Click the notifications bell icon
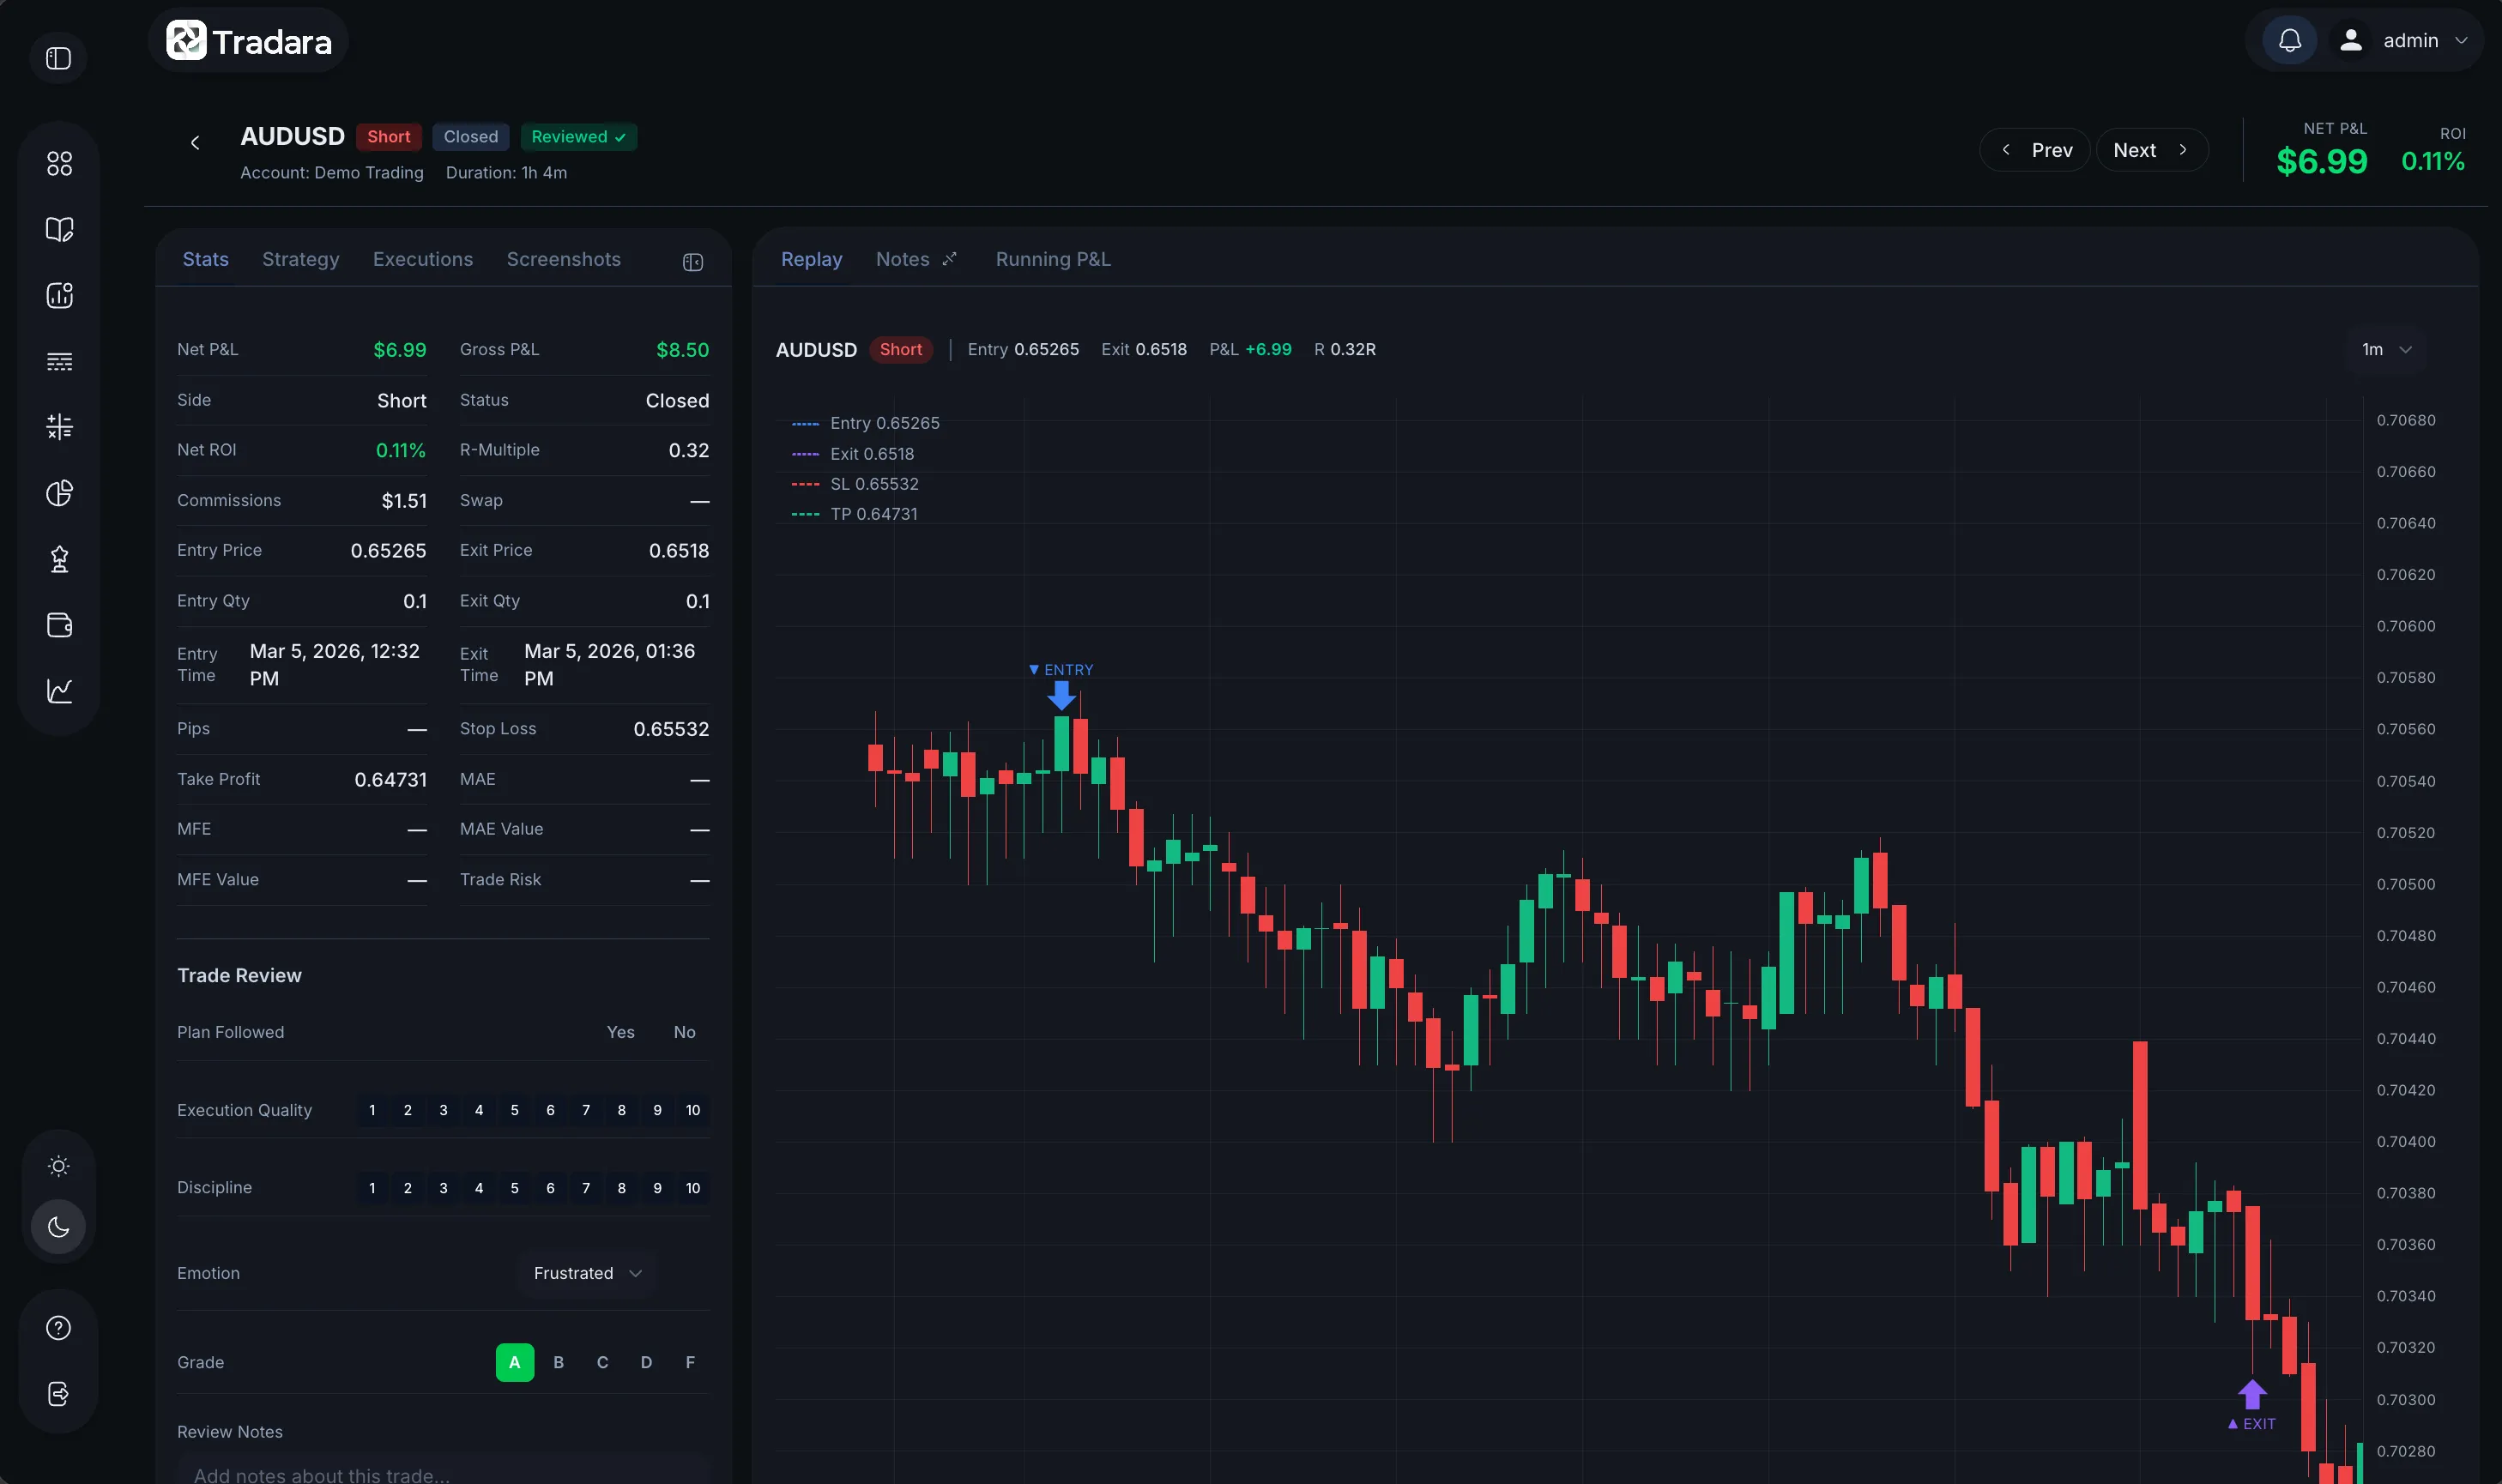Image resolution: width=2502 pixels, height=1484 pixels. click(2289, 41)
